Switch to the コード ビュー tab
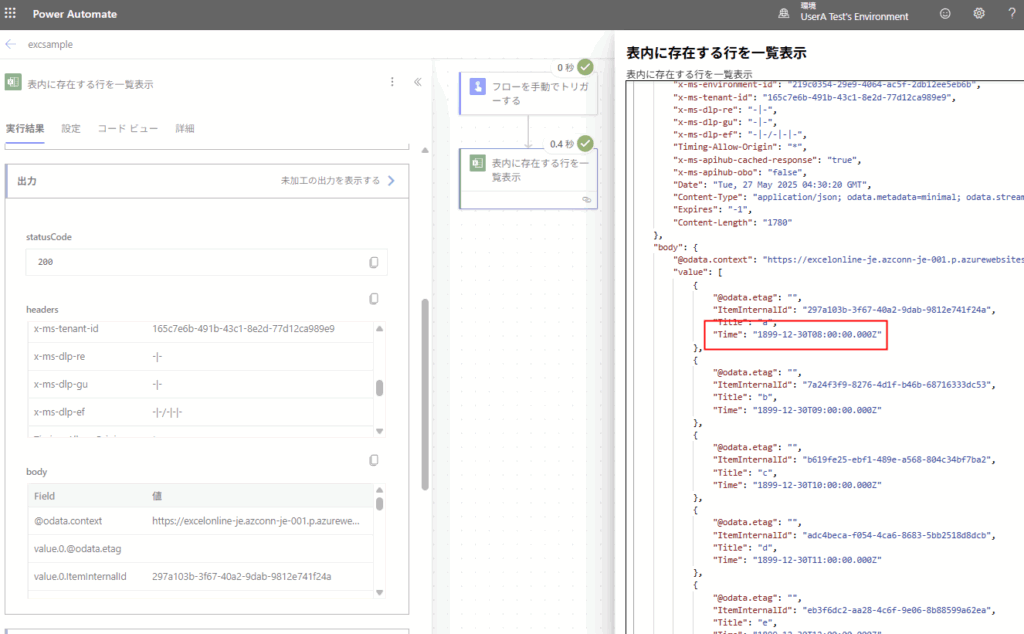This screenshot has width=1024, height=634. coord(128,129)
